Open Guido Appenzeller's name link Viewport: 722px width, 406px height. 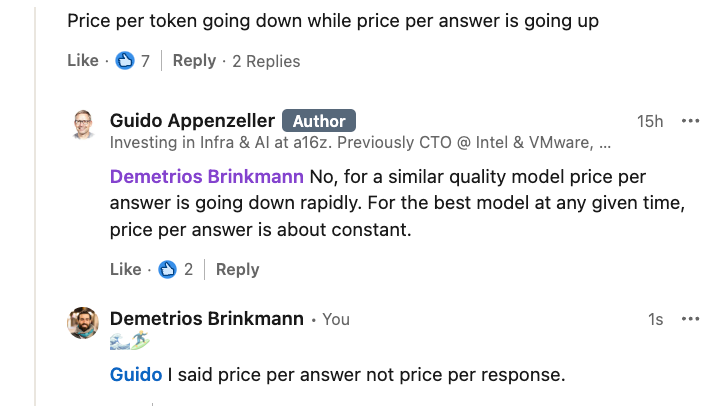tap(191, 121)
